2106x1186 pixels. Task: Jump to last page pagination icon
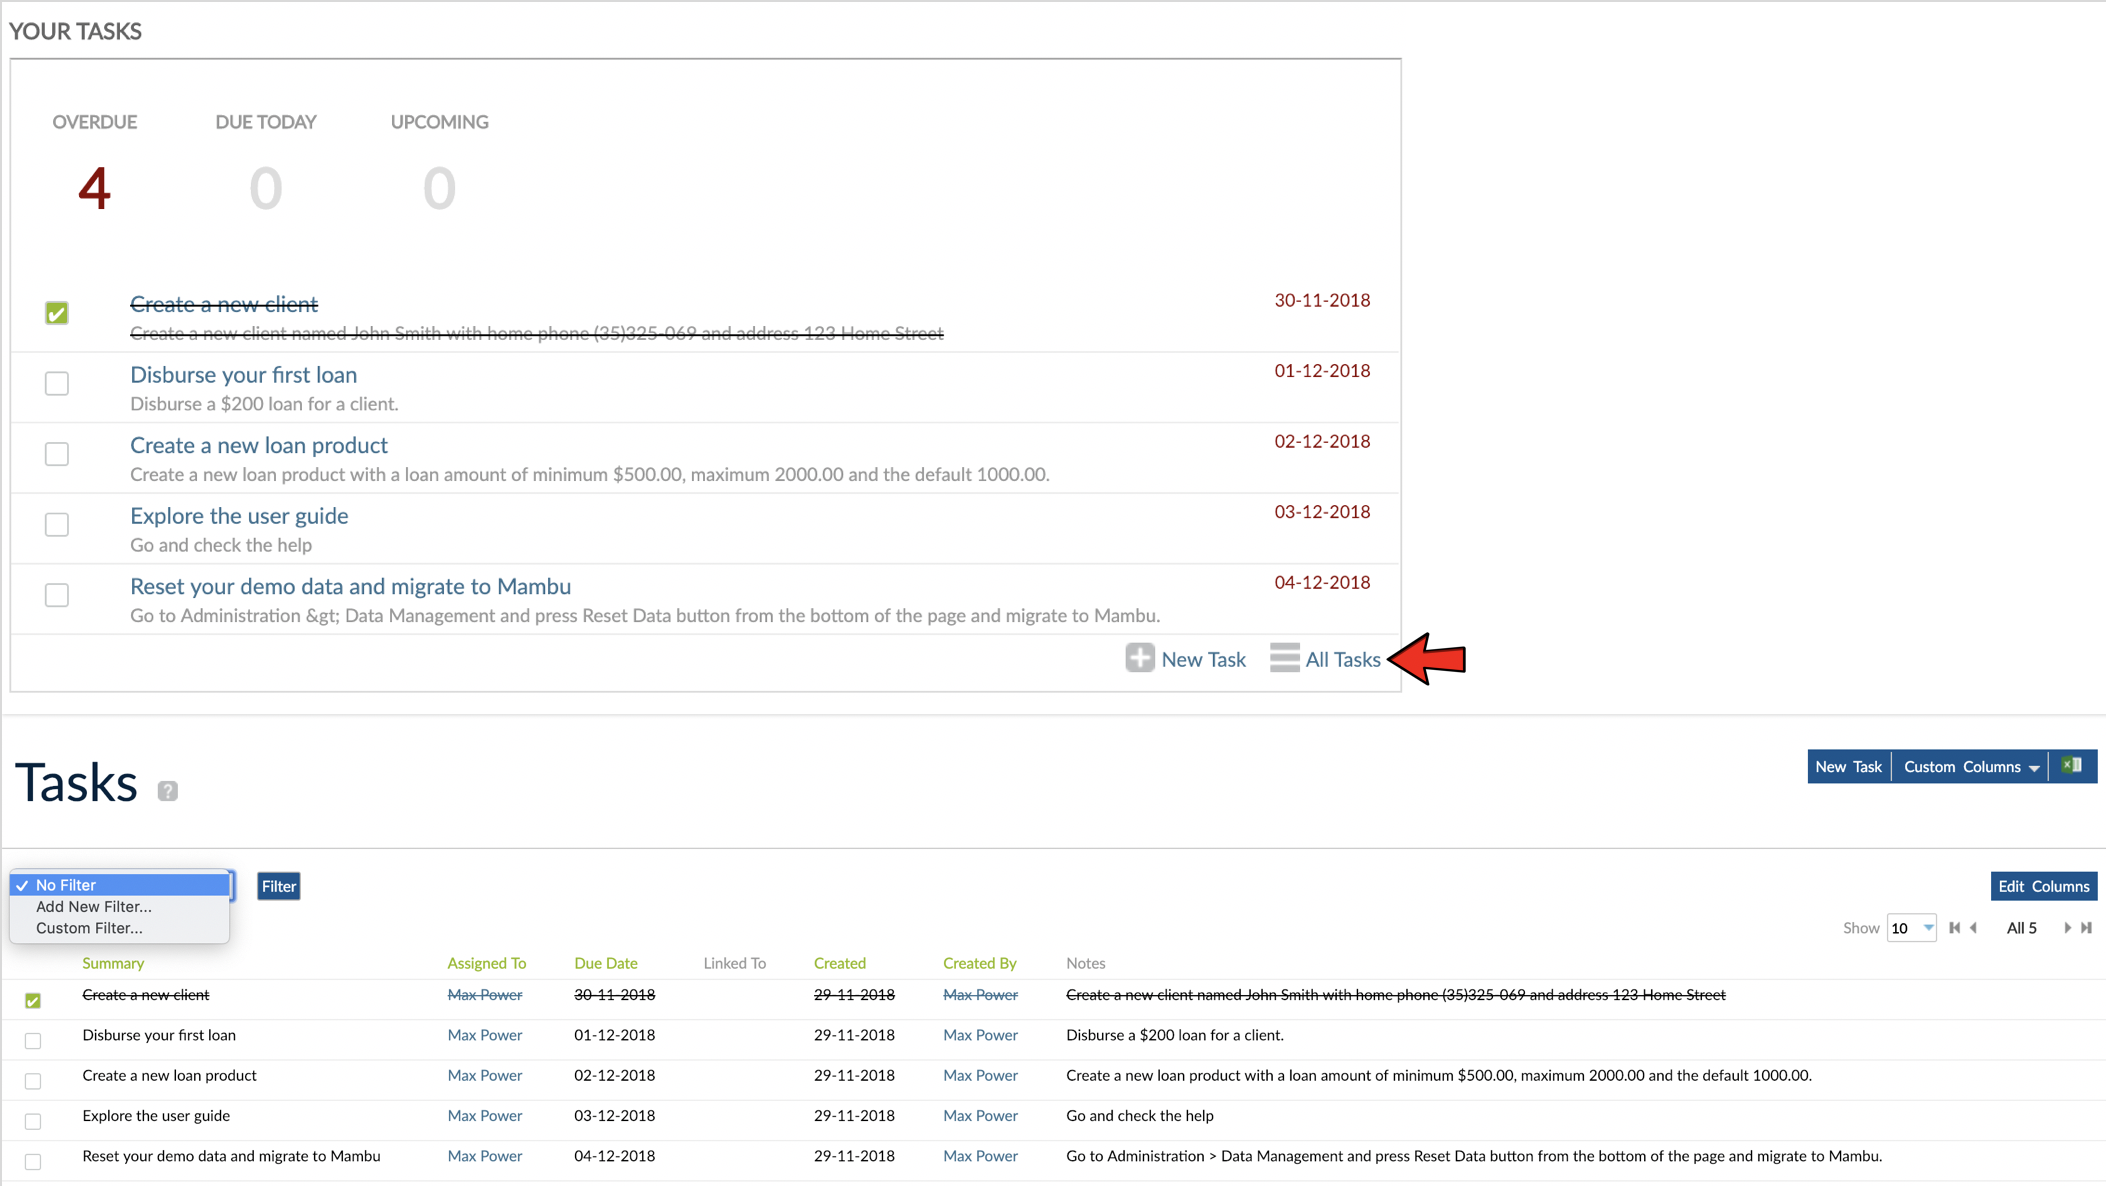2086,928
